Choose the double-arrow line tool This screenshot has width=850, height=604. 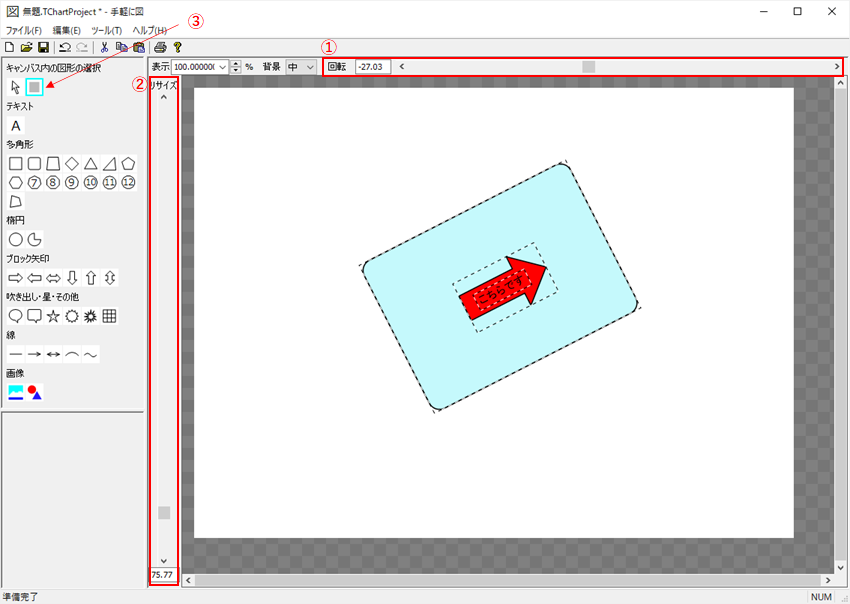pos(53,354)
